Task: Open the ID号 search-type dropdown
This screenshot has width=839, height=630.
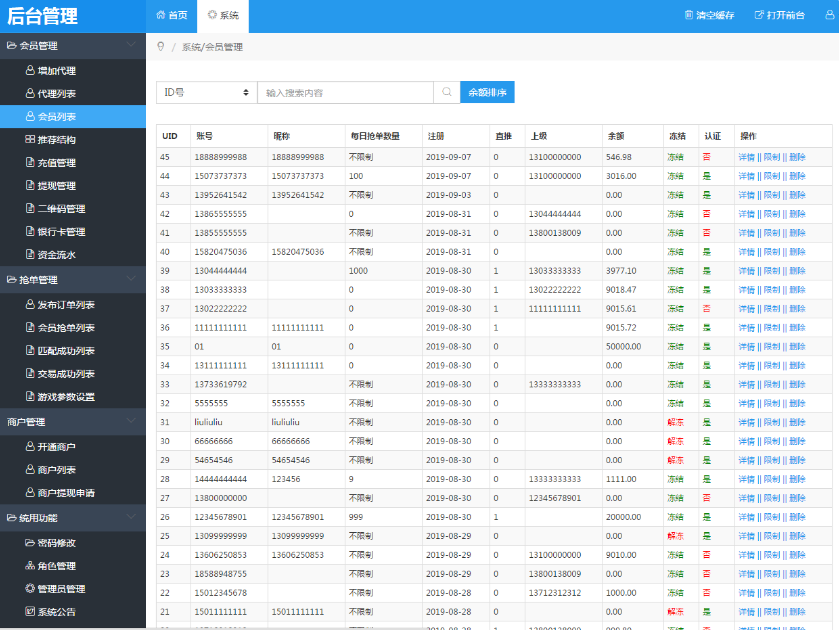Action: 207,93
